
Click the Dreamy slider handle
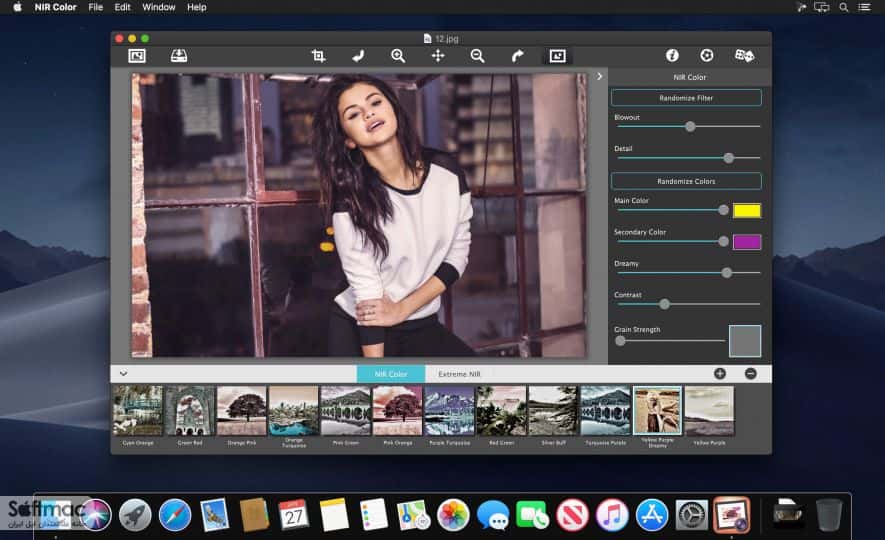727,273
